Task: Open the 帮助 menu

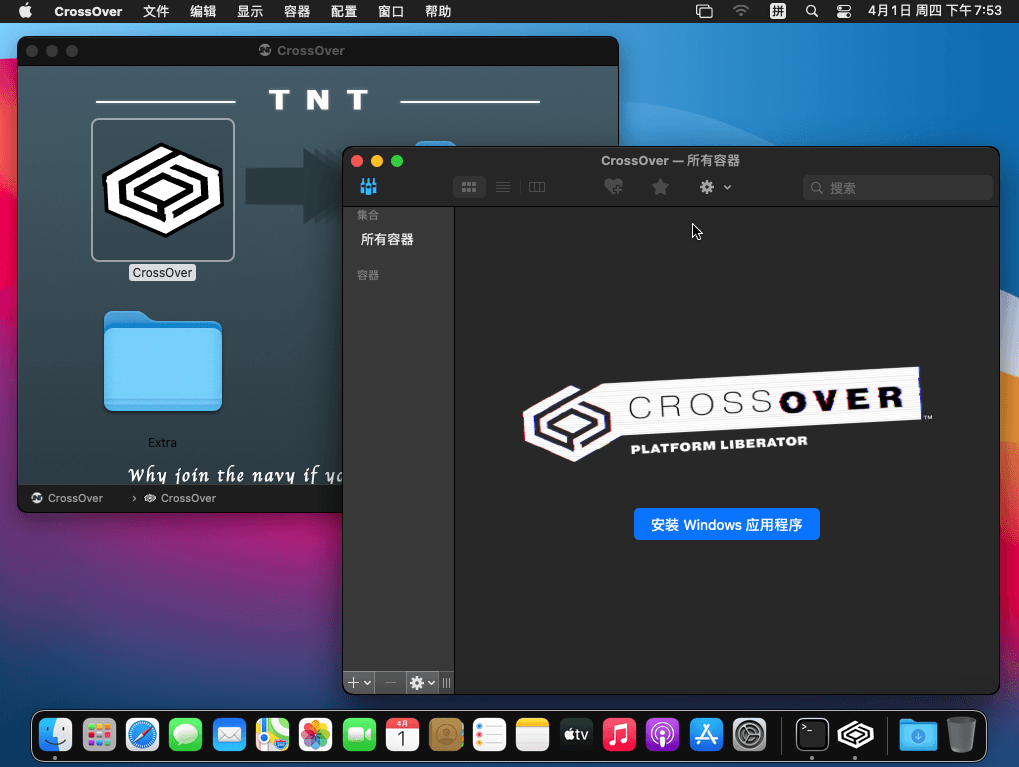Action: click(x=438, y=11)
